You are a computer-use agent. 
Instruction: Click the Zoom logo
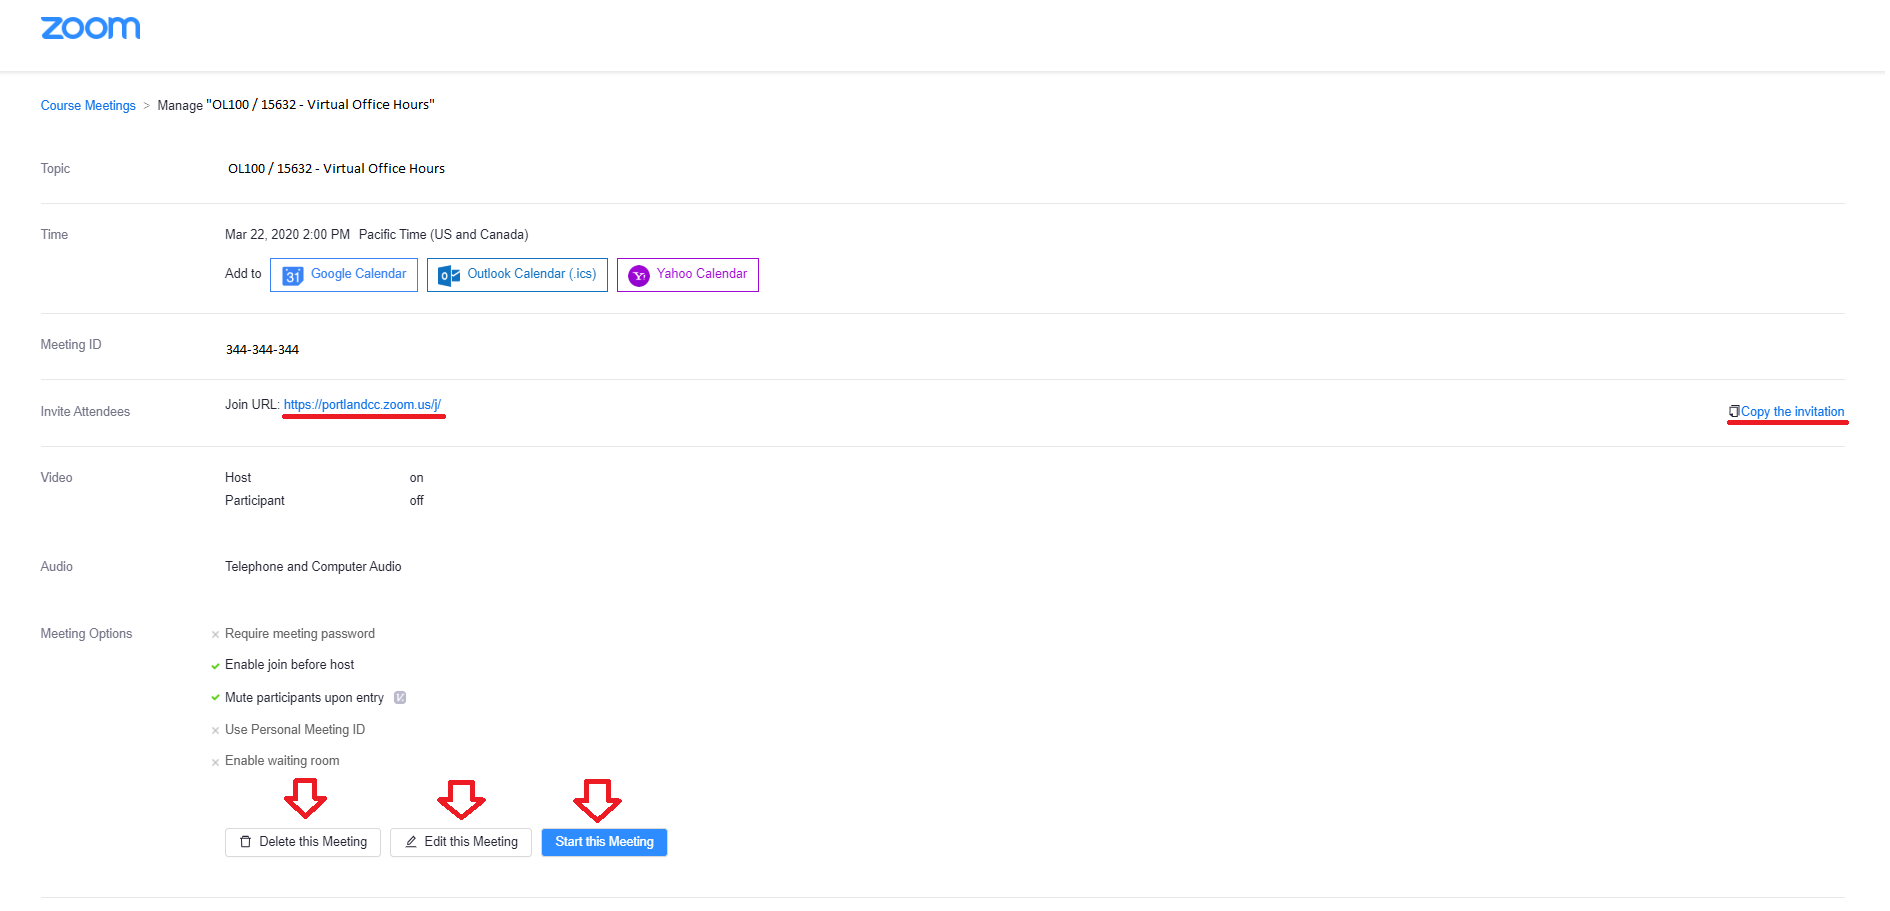(90, 27)
